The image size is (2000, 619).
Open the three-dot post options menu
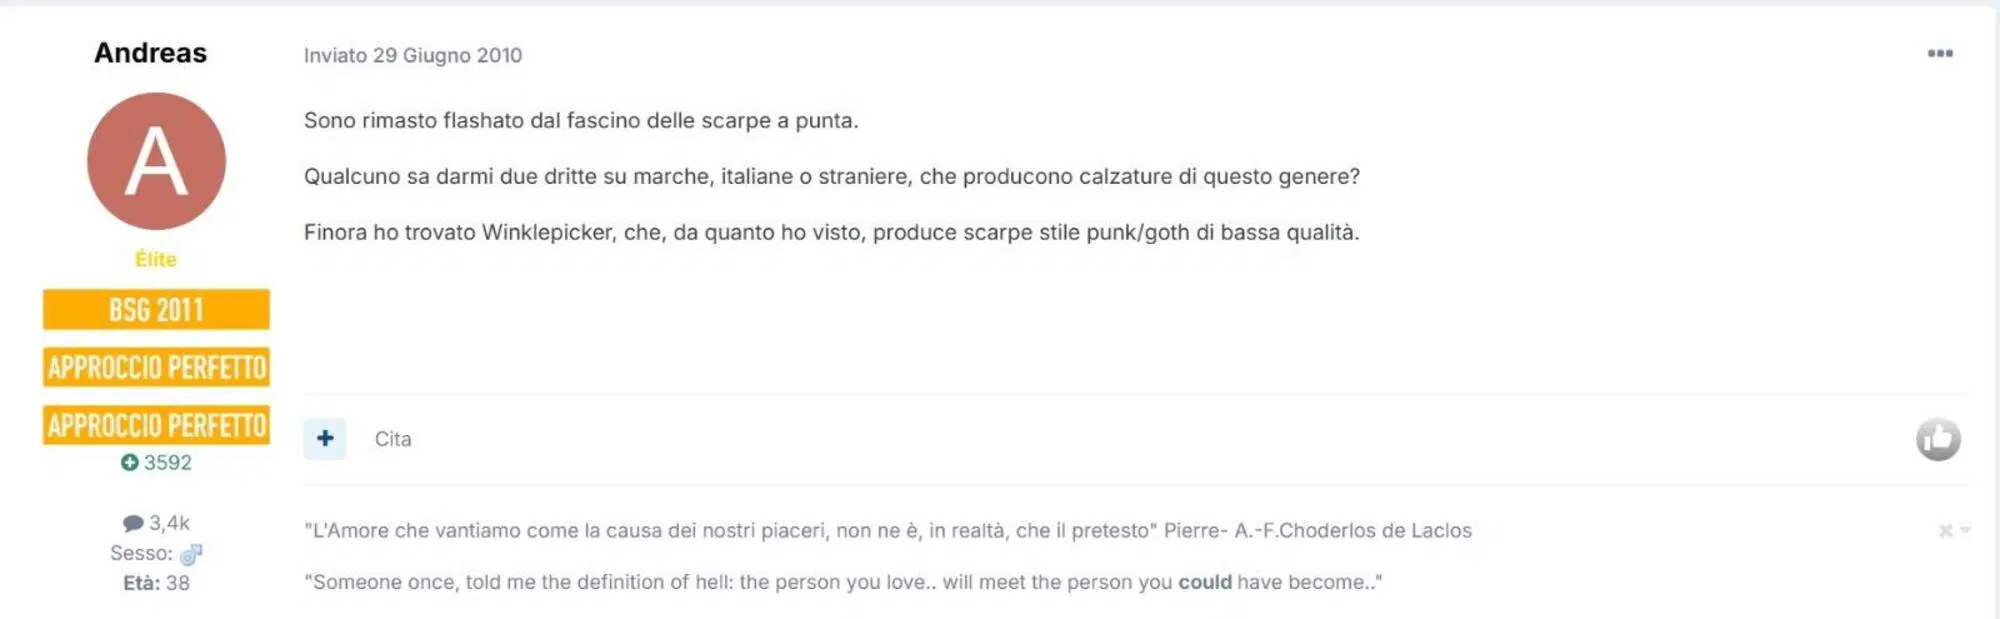pos(1940,54)
